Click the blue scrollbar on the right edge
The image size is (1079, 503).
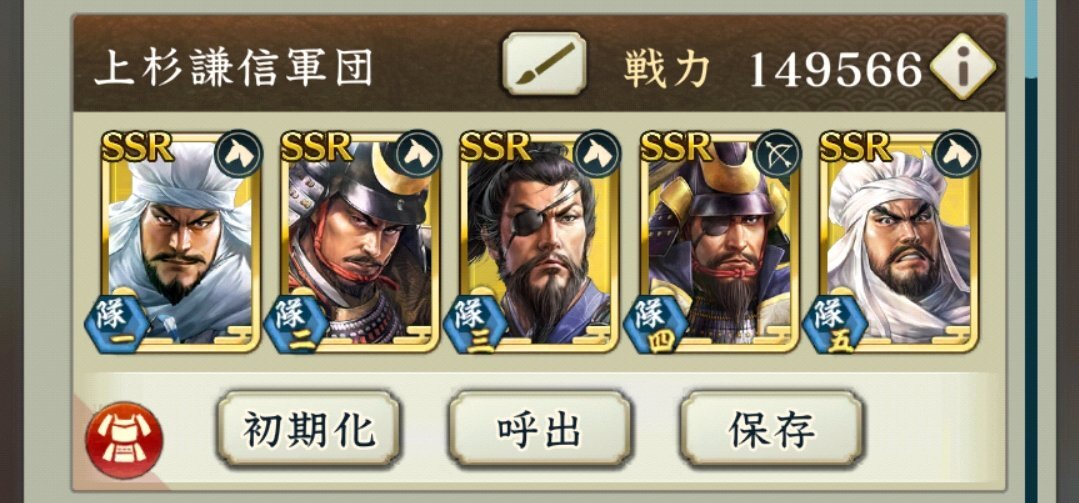[x=1031, y=34]
